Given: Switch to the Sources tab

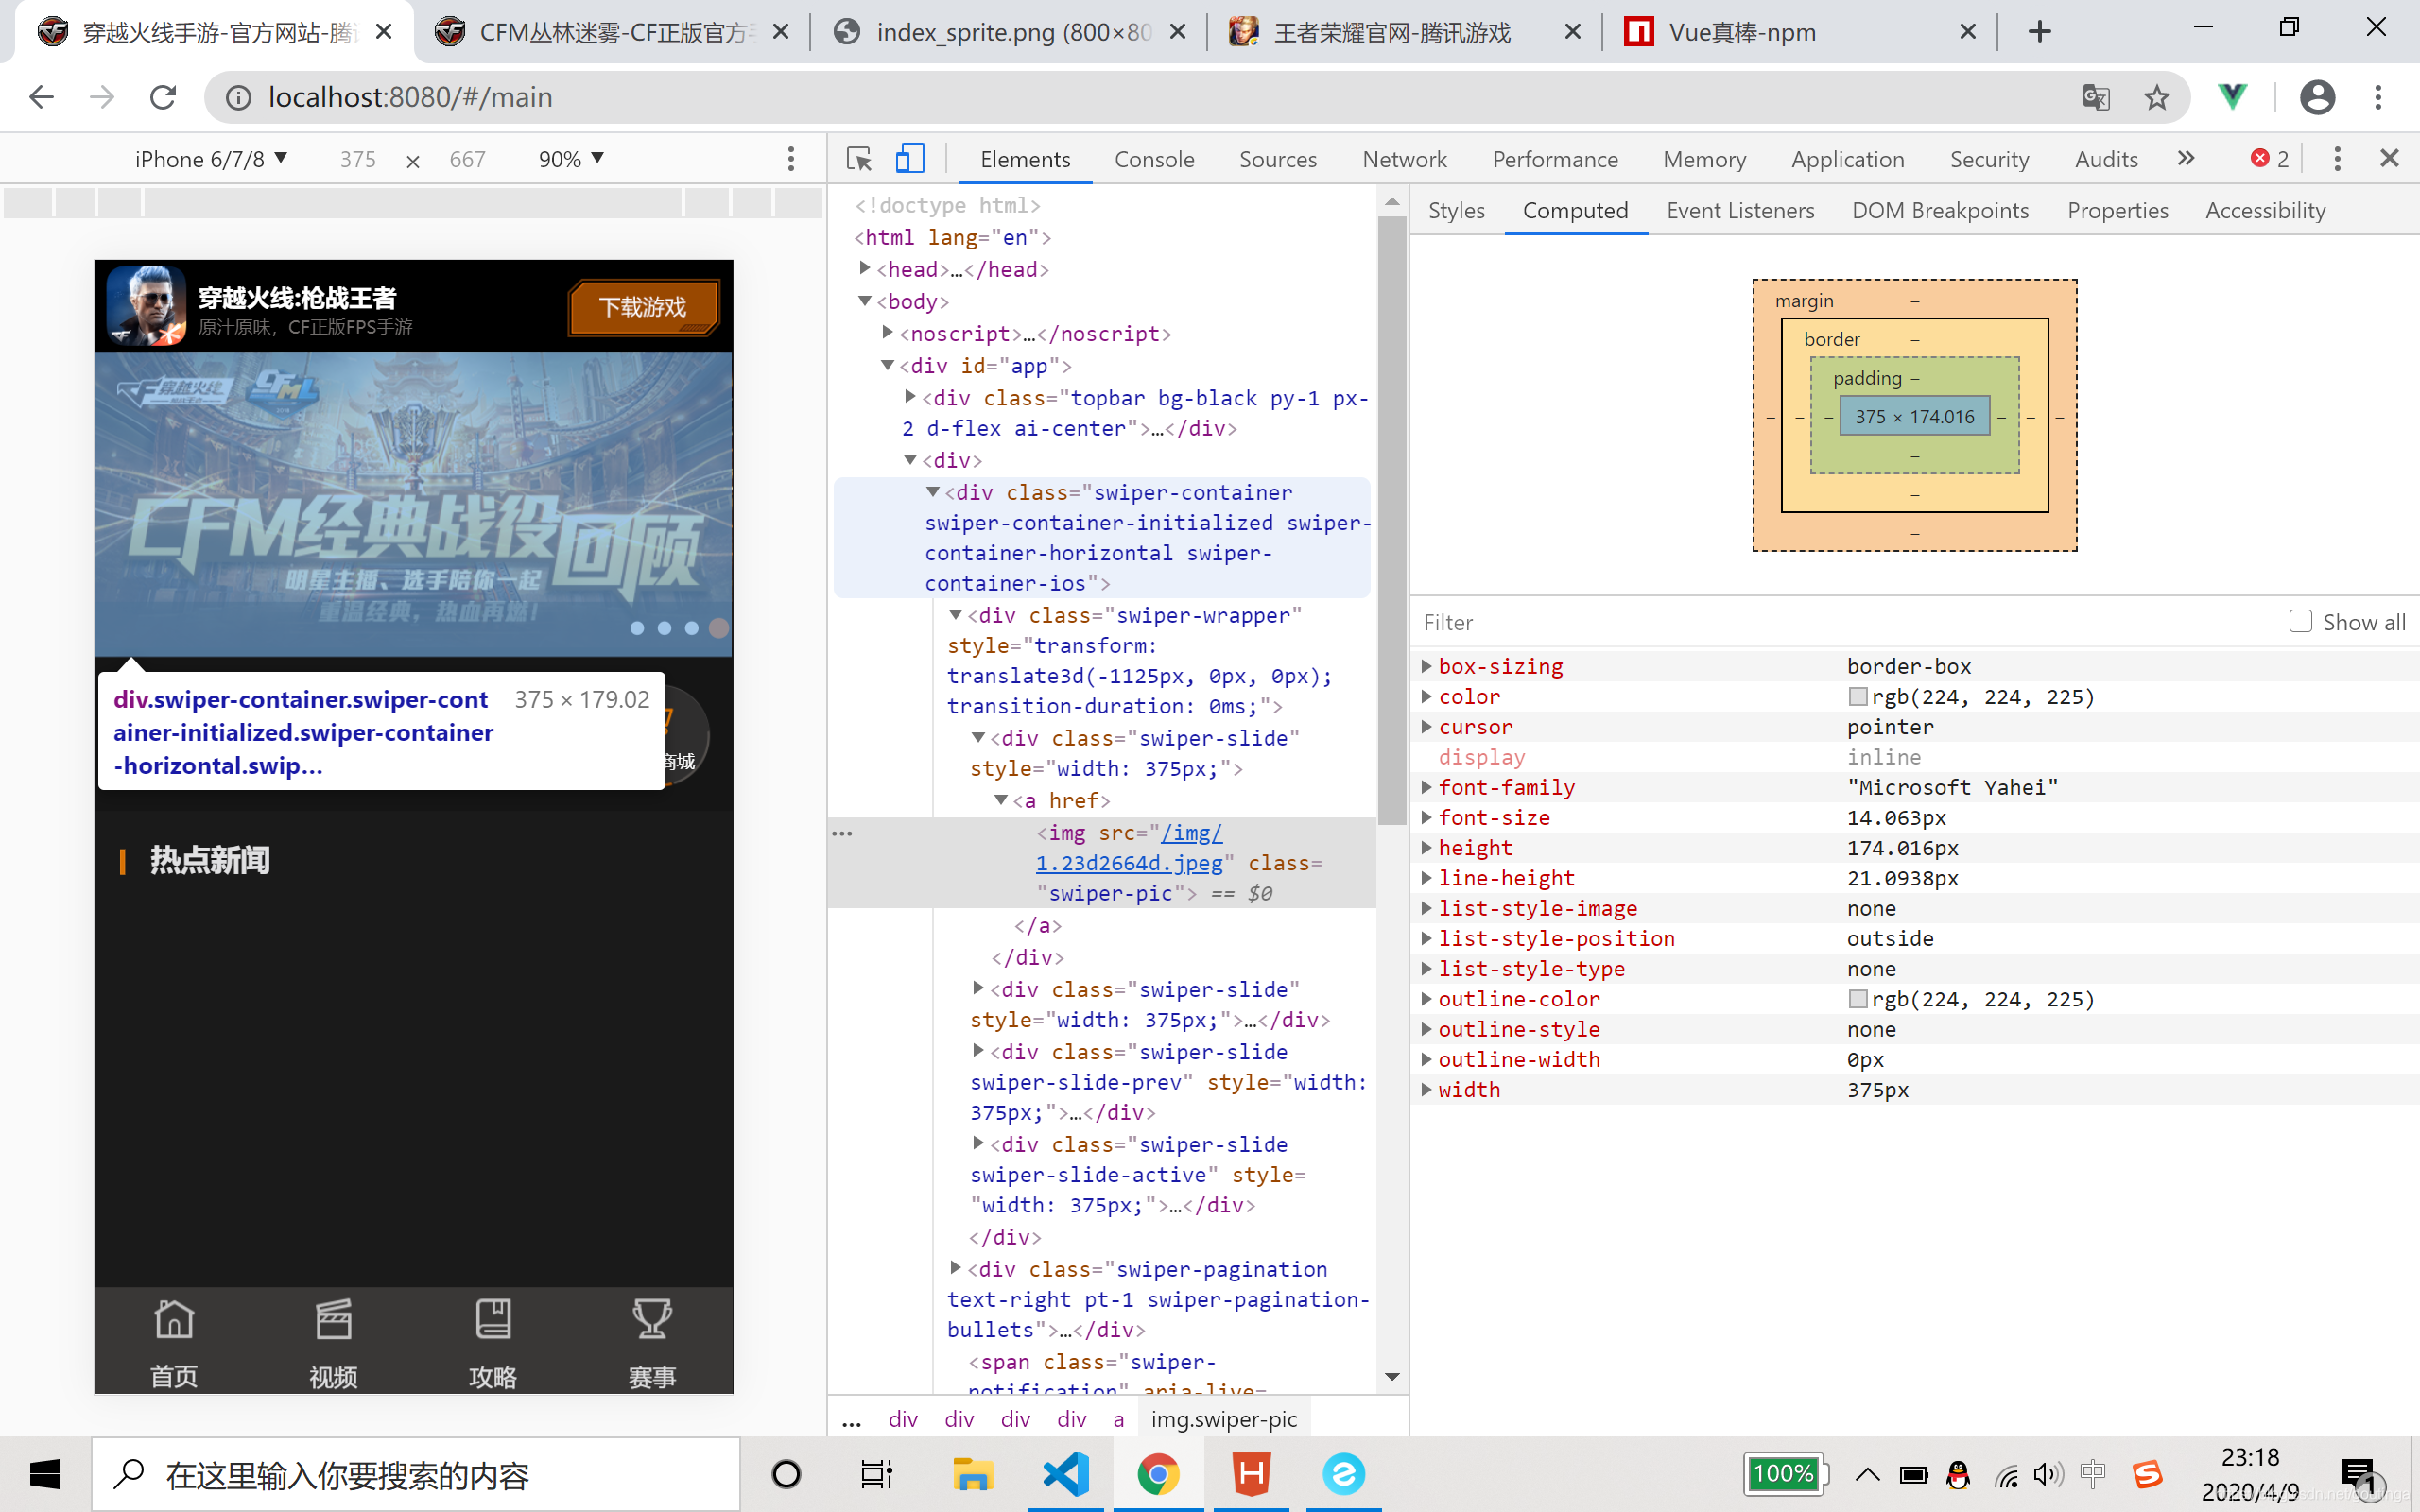Looking at the screenshot, I should [x=1277, y=159].
